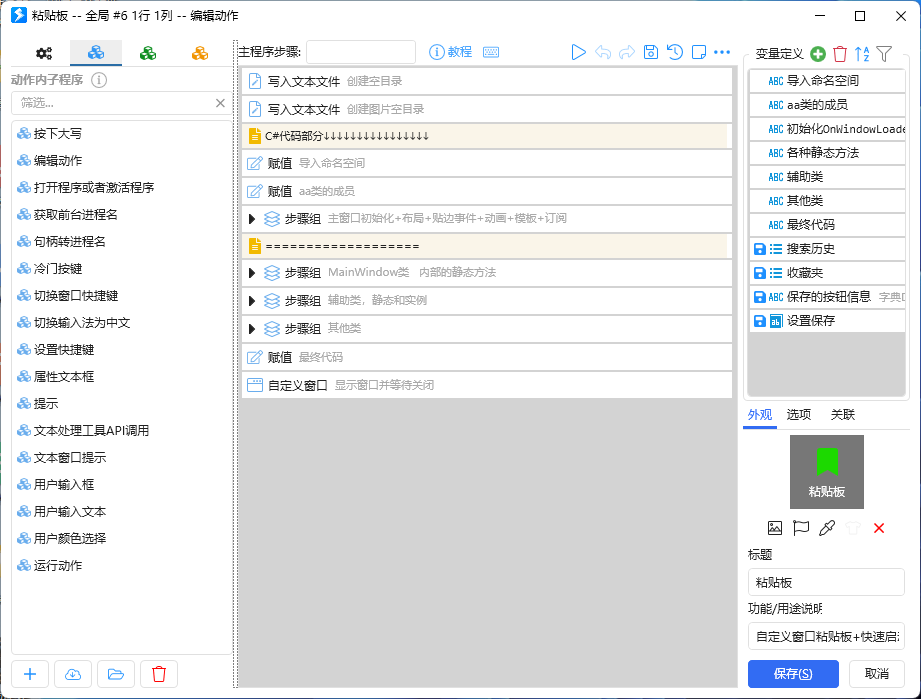
Task: Click the 粘贴板 action button preview
Action: click(x=826, y=472)
